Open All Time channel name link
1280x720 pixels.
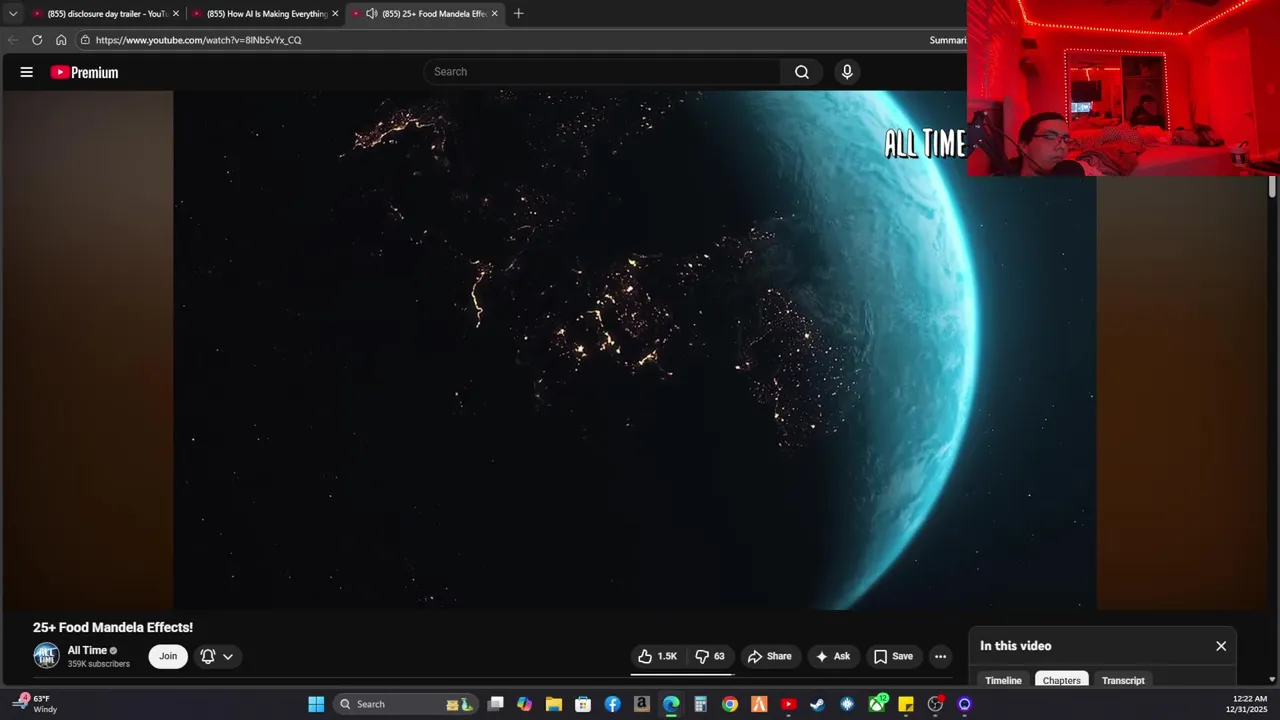coord(87,650)
